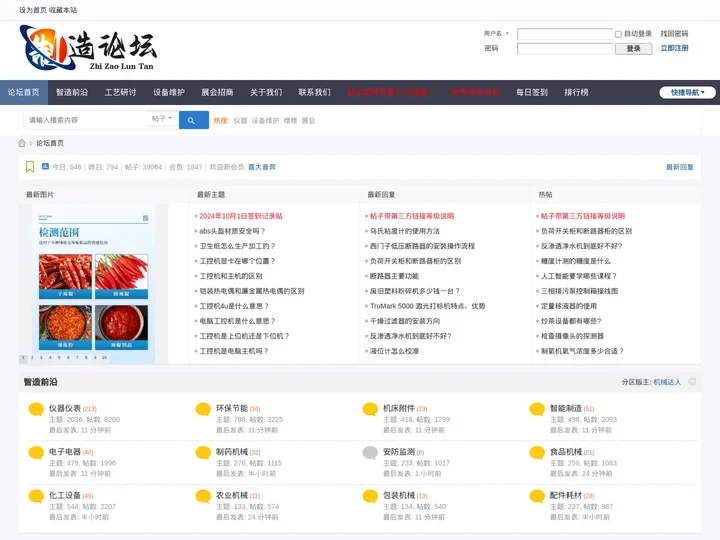Open topic 卫生纸怎么生产加工的？

point(237,246)
